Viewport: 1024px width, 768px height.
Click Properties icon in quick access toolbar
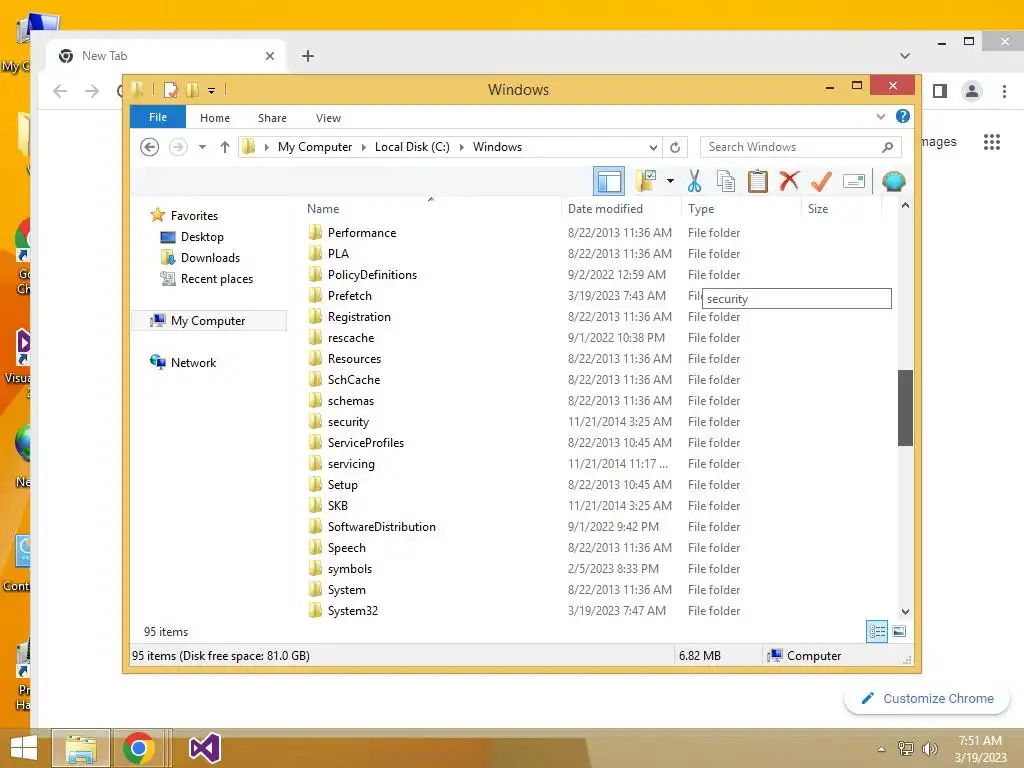170,89
